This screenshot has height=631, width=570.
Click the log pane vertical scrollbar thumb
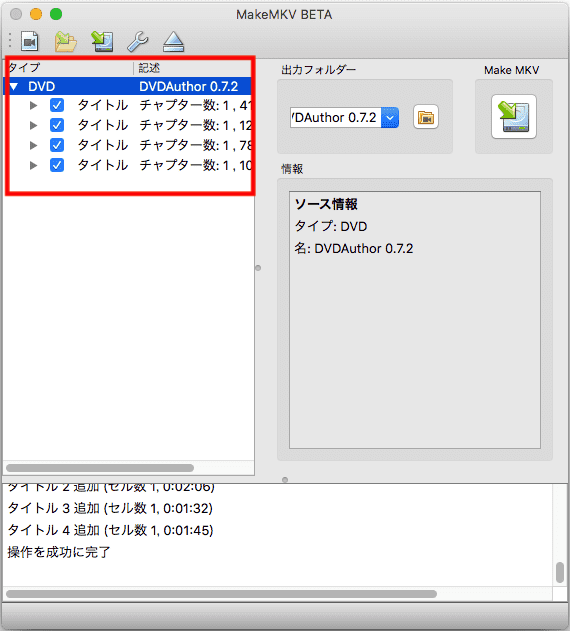pos(560,572)
